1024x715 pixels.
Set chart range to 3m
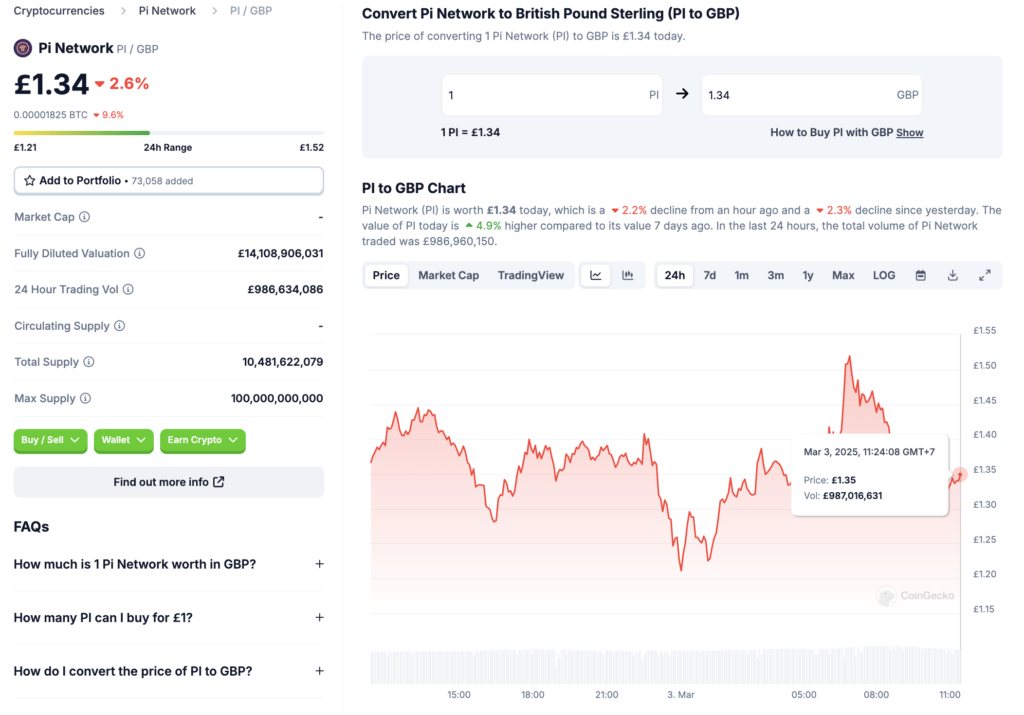pyautogui.click(x=776, y=276)
